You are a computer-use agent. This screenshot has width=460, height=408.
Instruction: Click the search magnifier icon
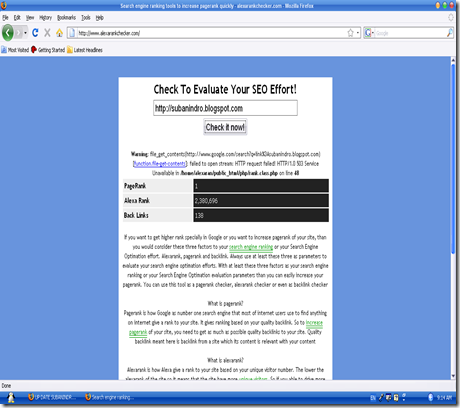click(x=449, y=33)
